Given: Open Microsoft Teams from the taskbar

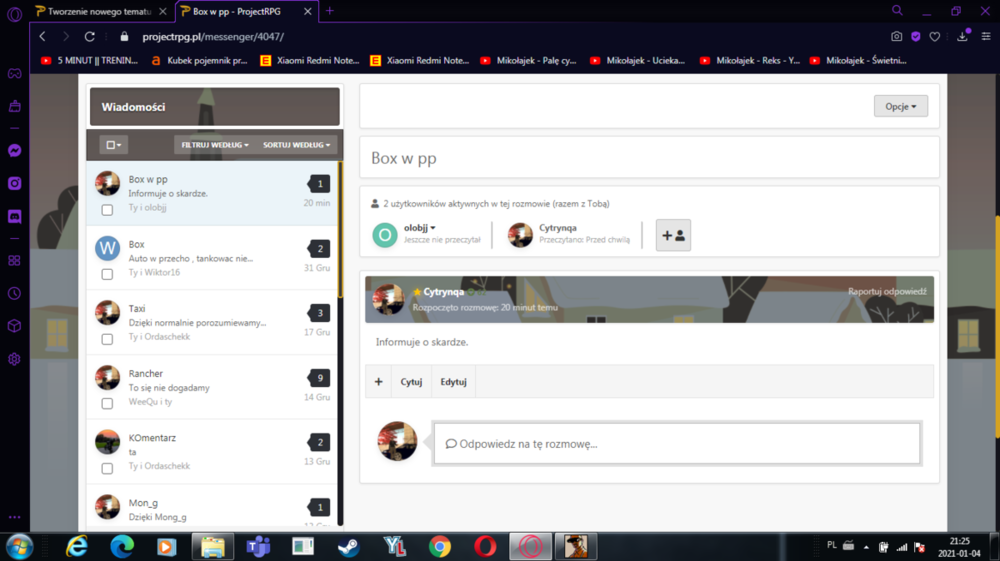Looking at the screenshot, I should (258, 546).
